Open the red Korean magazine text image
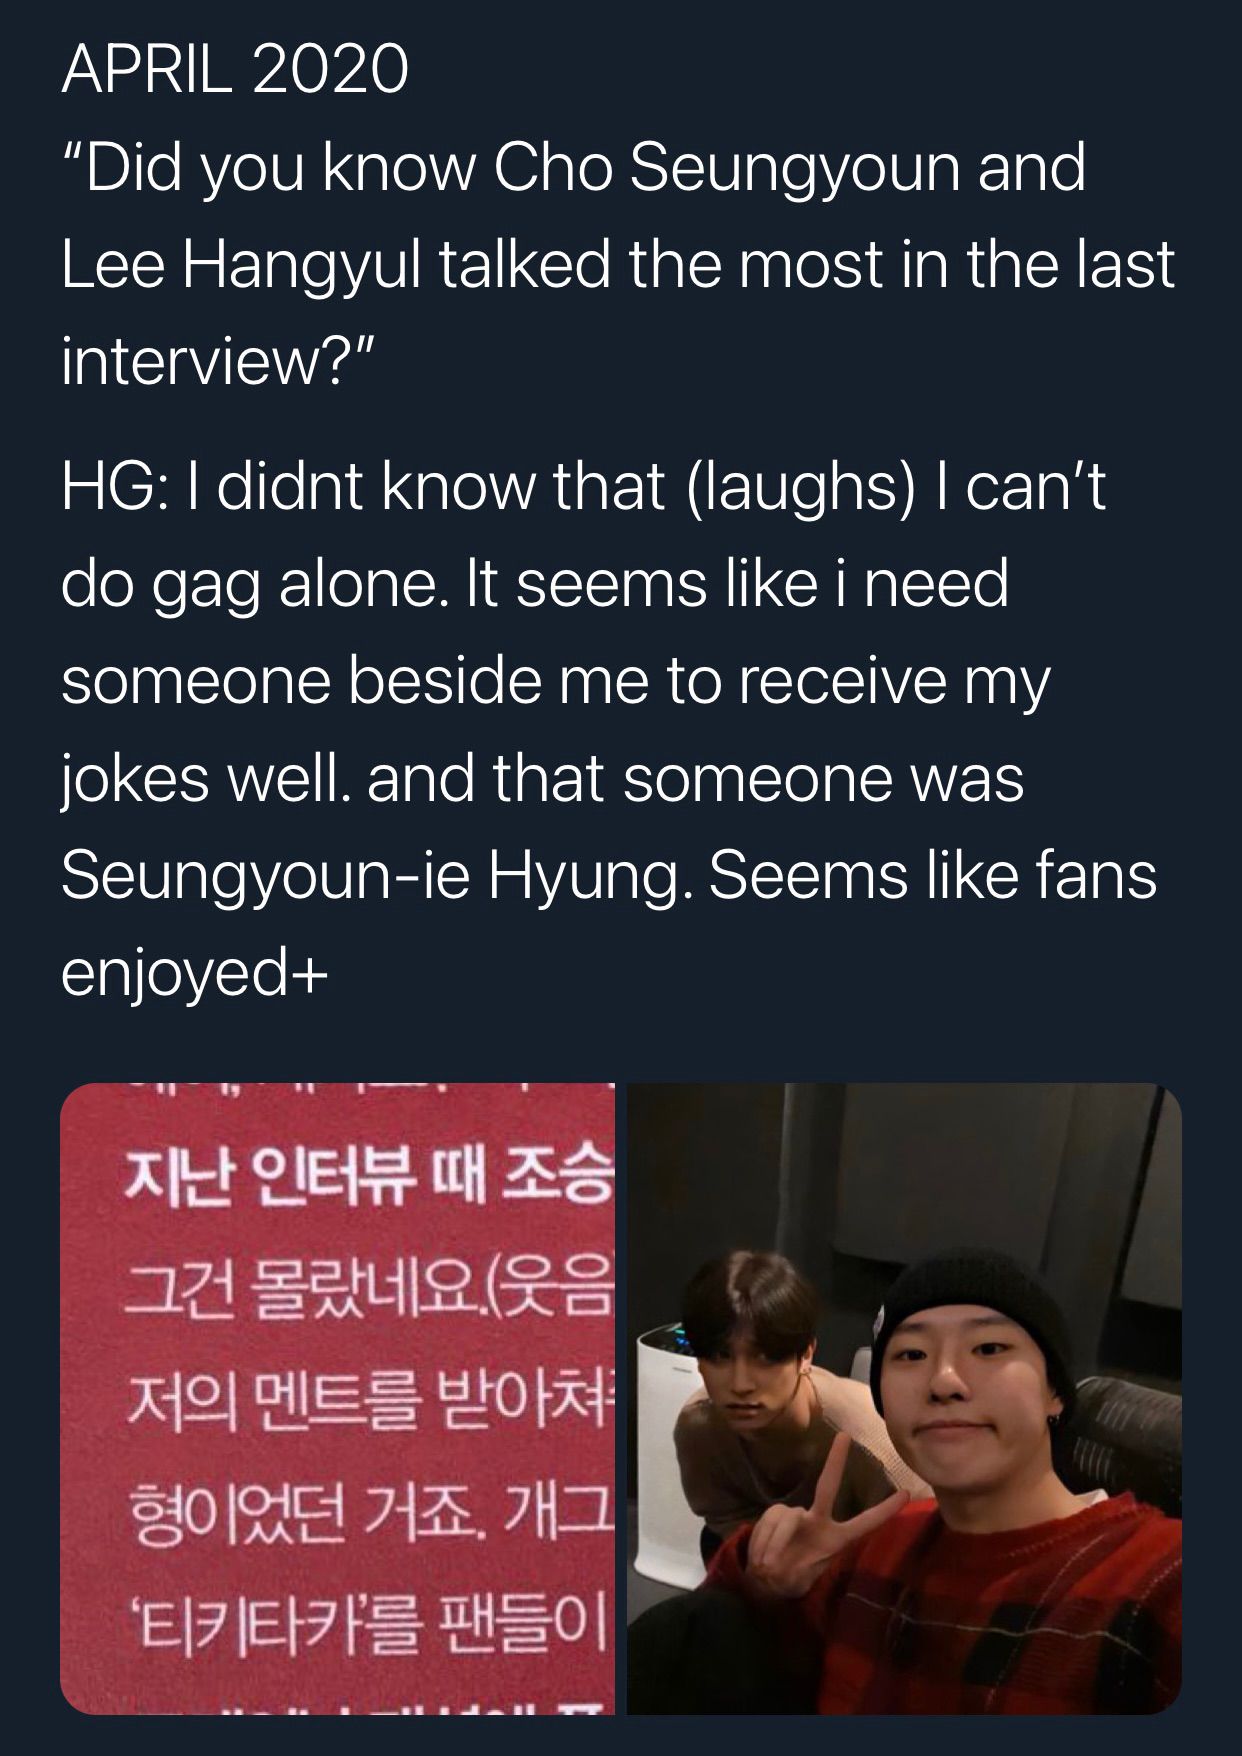The width and height of the screenshot is (1242, 1756). click(338, 1398)
